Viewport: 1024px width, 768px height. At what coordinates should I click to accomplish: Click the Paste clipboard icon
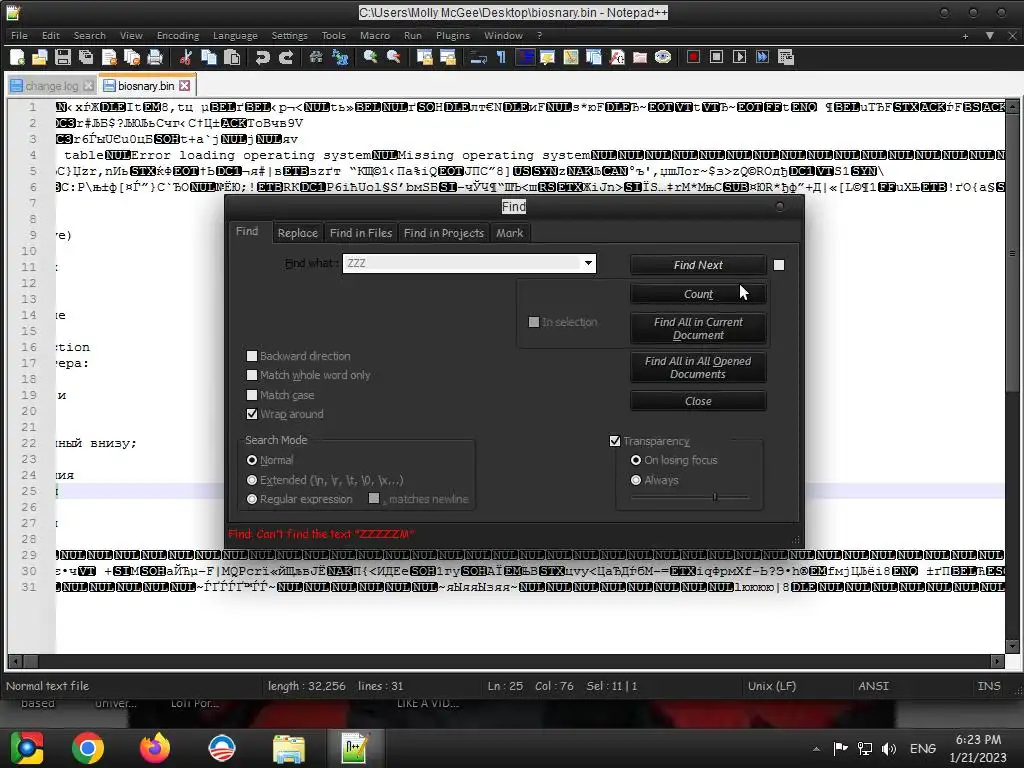[x=232, y=57]
